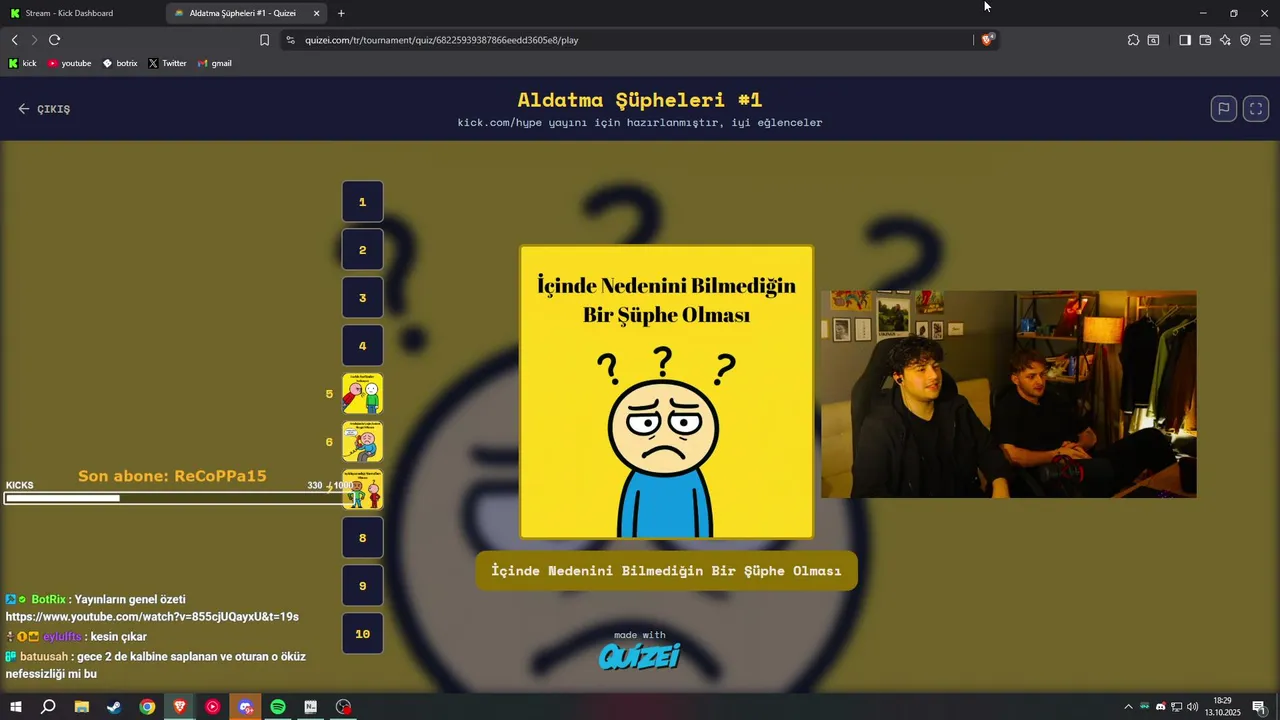Open volume control in system tray
1280x720 pixels.
(x=1192, y=707)
